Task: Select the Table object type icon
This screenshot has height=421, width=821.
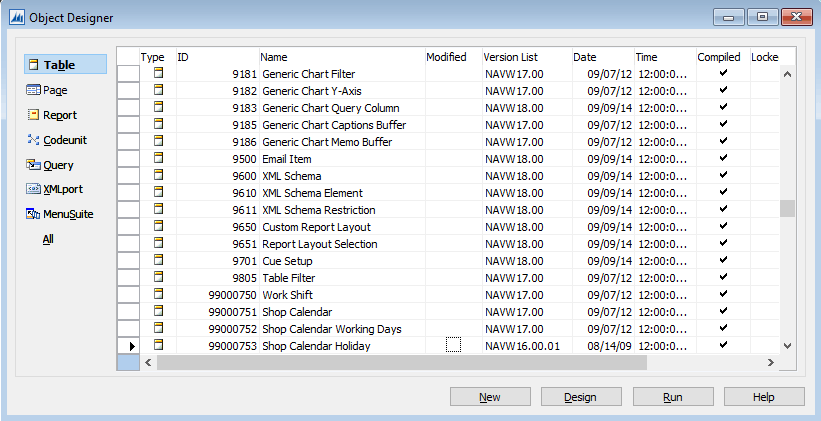Action: click(x=34, y=65)
